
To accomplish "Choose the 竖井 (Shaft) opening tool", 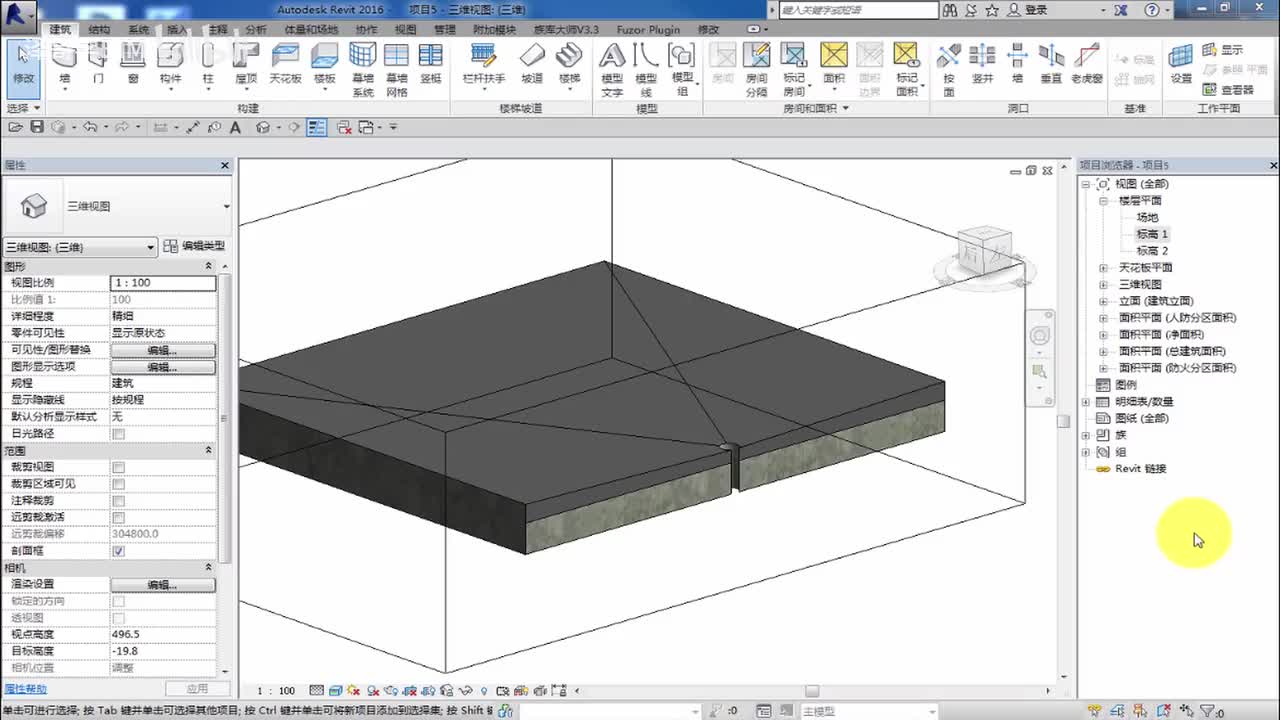I will pyautogui.click(x=983, y=62).
